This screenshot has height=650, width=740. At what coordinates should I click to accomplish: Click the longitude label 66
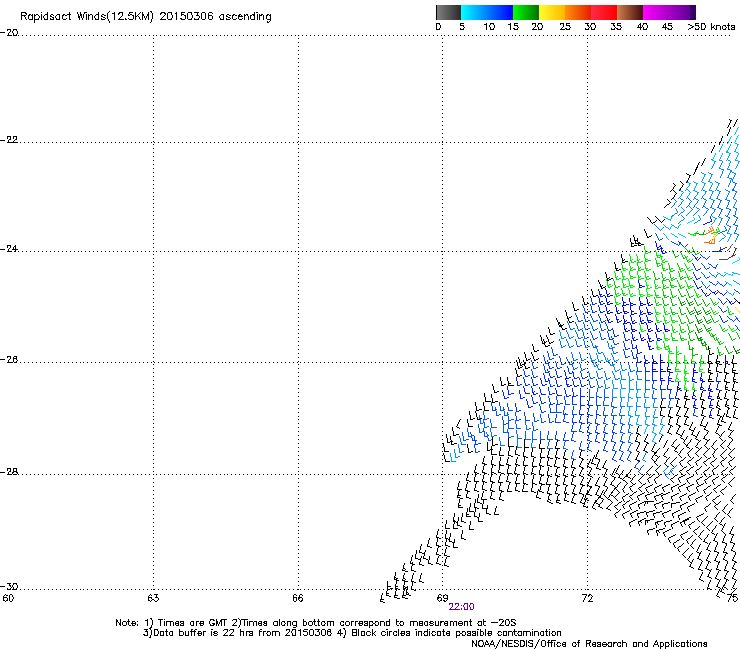298,599
